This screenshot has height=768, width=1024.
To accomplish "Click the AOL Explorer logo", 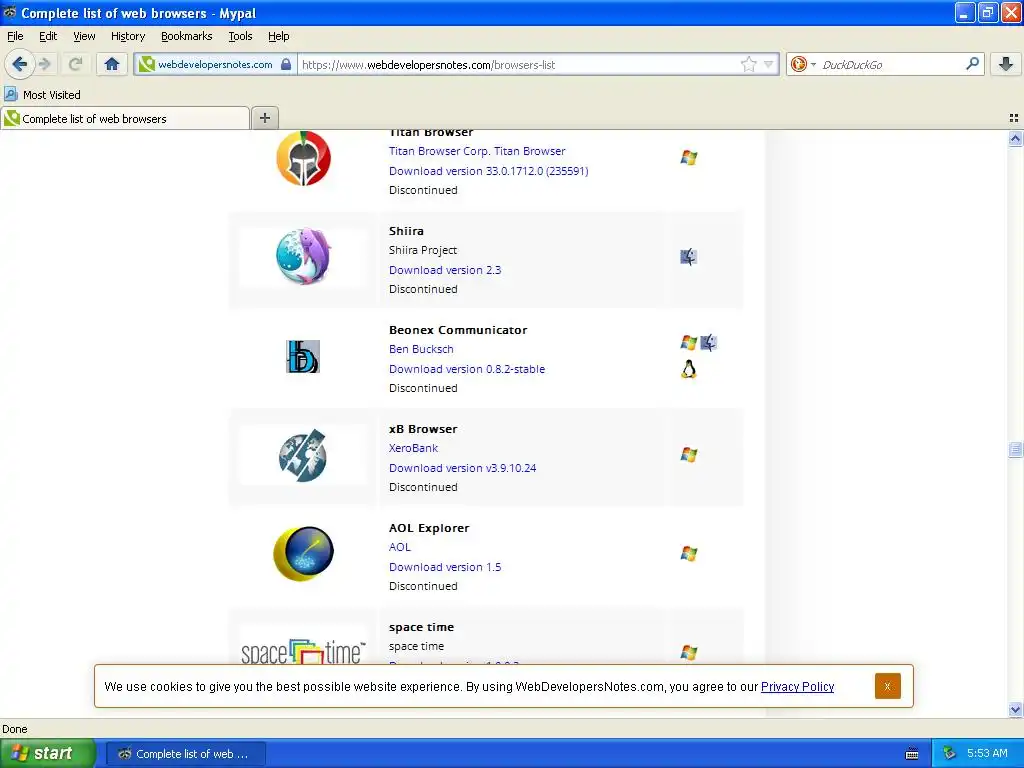I will (303, 554).
